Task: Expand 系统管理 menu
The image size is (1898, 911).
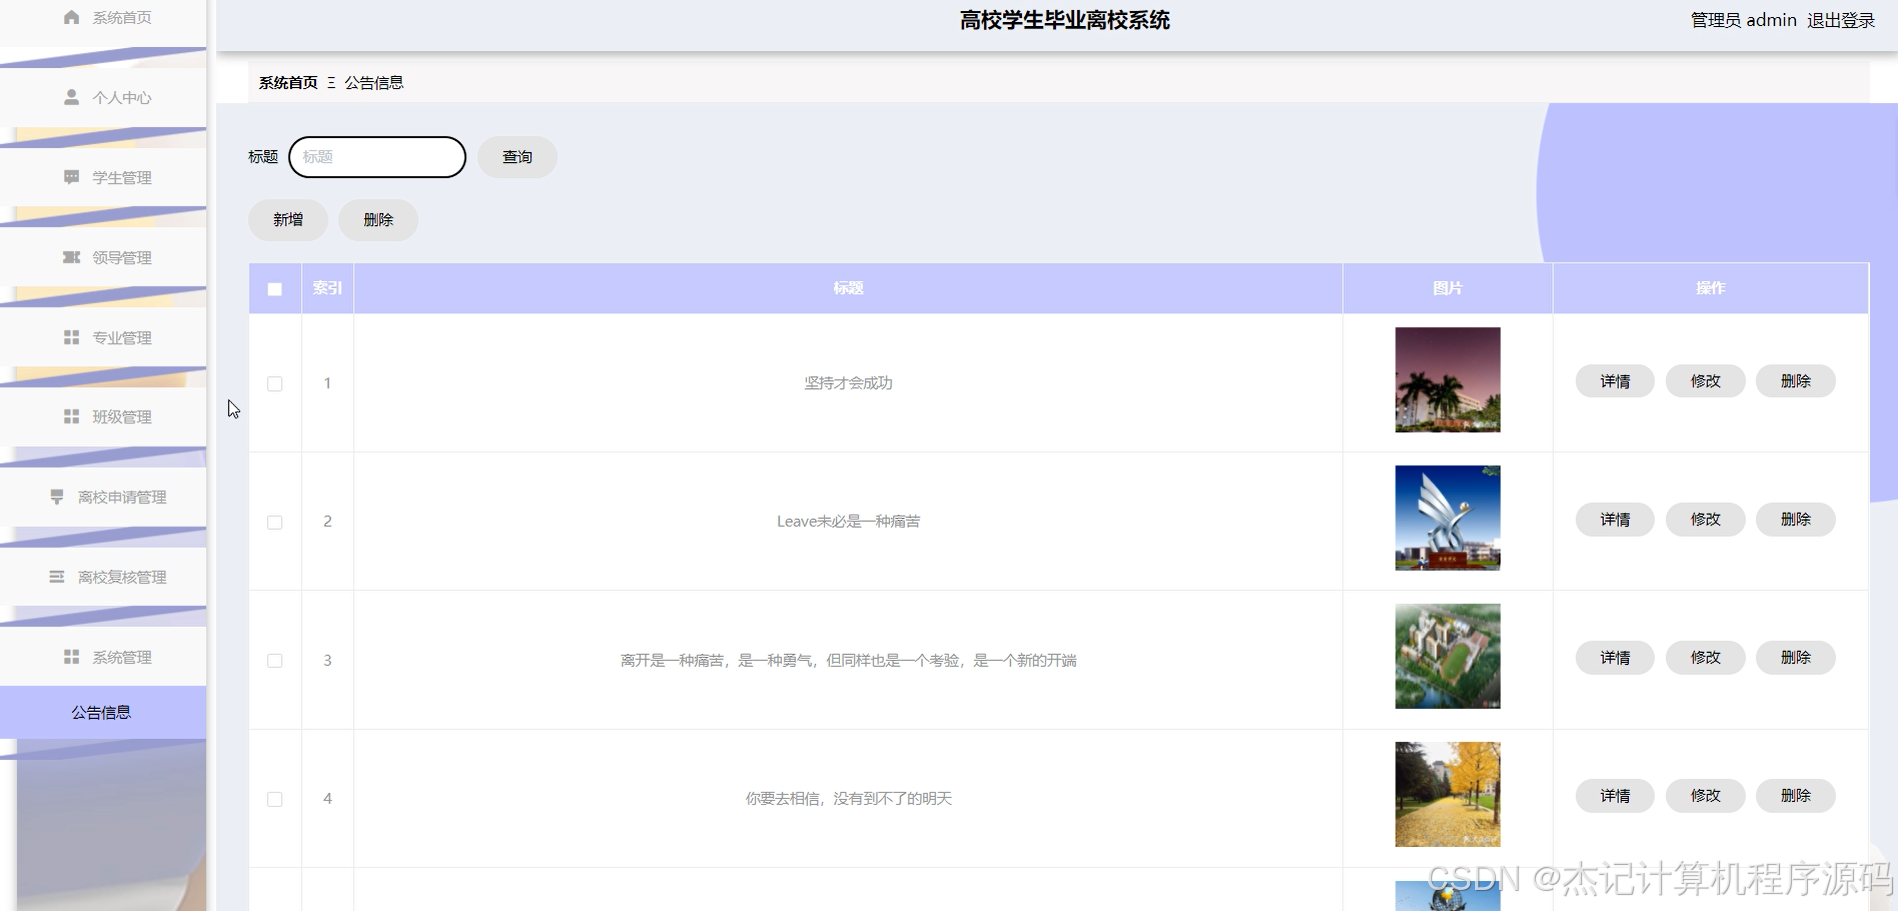Action: point(104,656)
